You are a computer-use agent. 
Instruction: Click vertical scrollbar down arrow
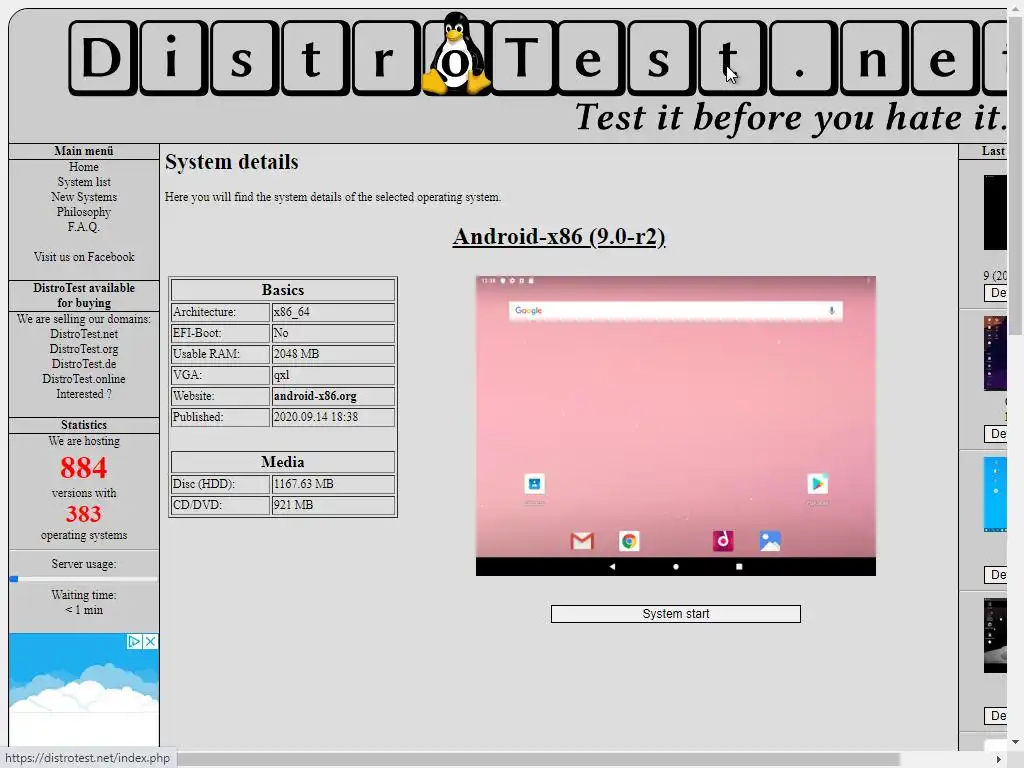pyautogui.click(x=1016, y=742)
